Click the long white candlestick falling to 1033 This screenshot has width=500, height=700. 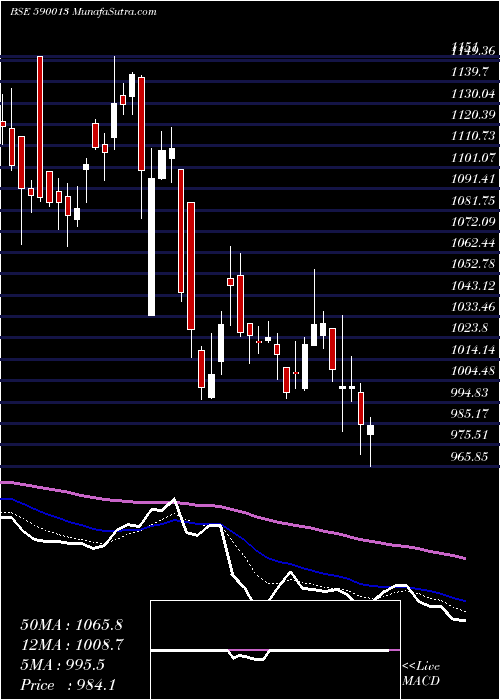[152, 247]
